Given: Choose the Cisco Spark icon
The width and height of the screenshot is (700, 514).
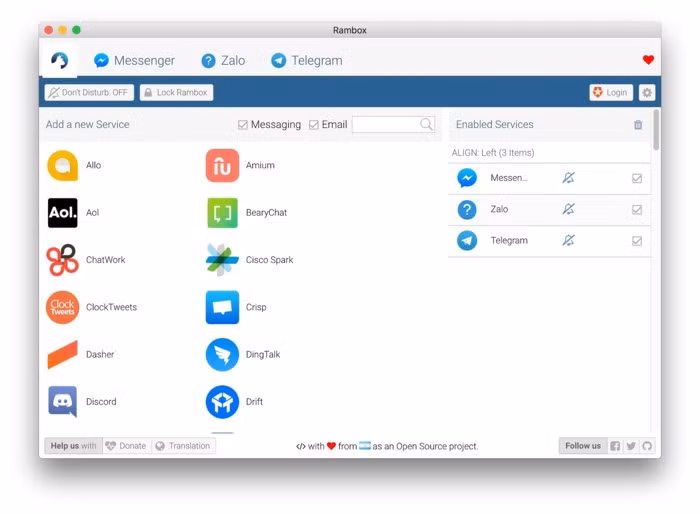Looking at the screenshot, I should [222, 260].
